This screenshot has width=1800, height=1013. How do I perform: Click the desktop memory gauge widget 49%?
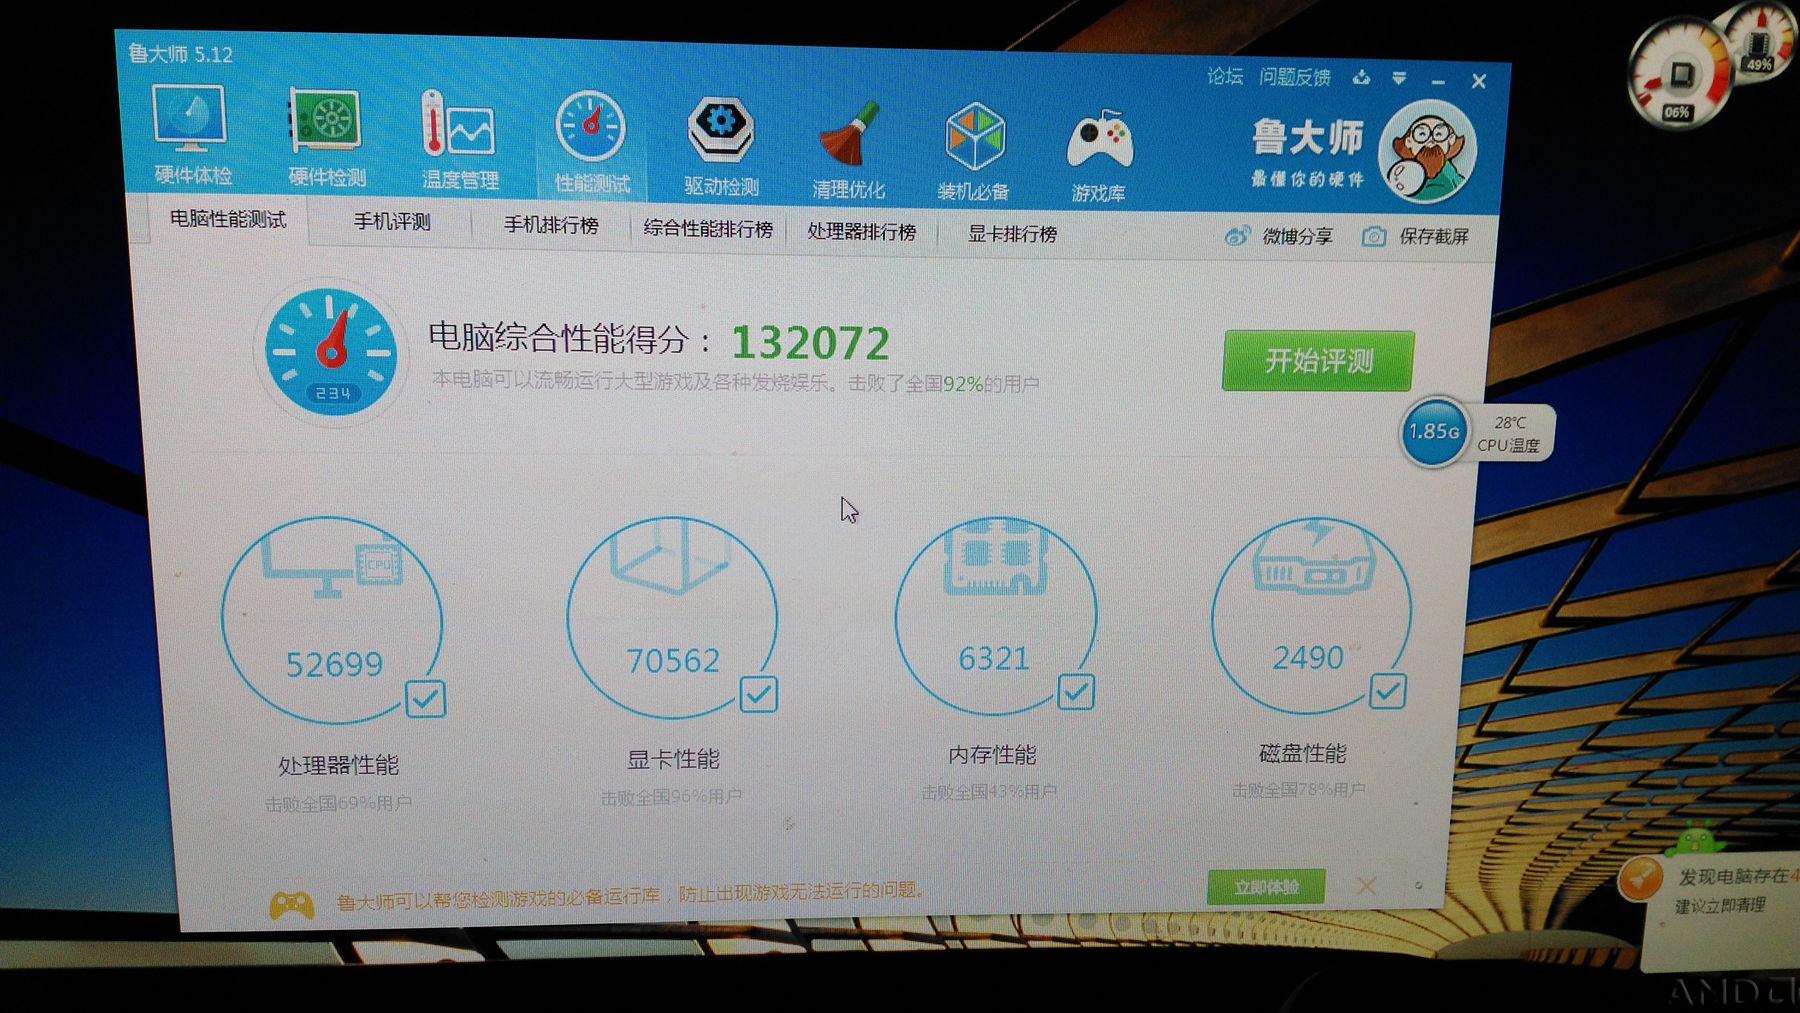[1761, 42]
